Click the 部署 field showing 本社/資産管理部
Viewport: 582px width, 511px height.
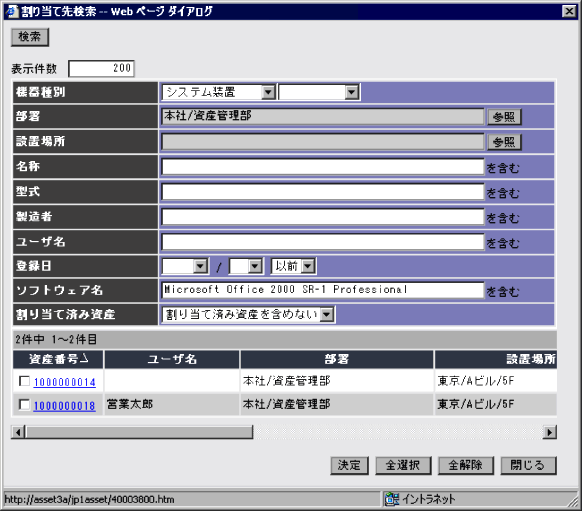click(x=323, y=117)
